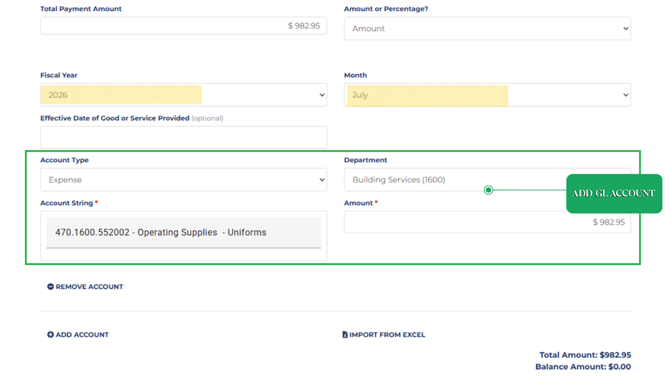The width and height of the screenshot is (670, 376).
Task: Click the Department label
Action: click(x=365, y=160)
